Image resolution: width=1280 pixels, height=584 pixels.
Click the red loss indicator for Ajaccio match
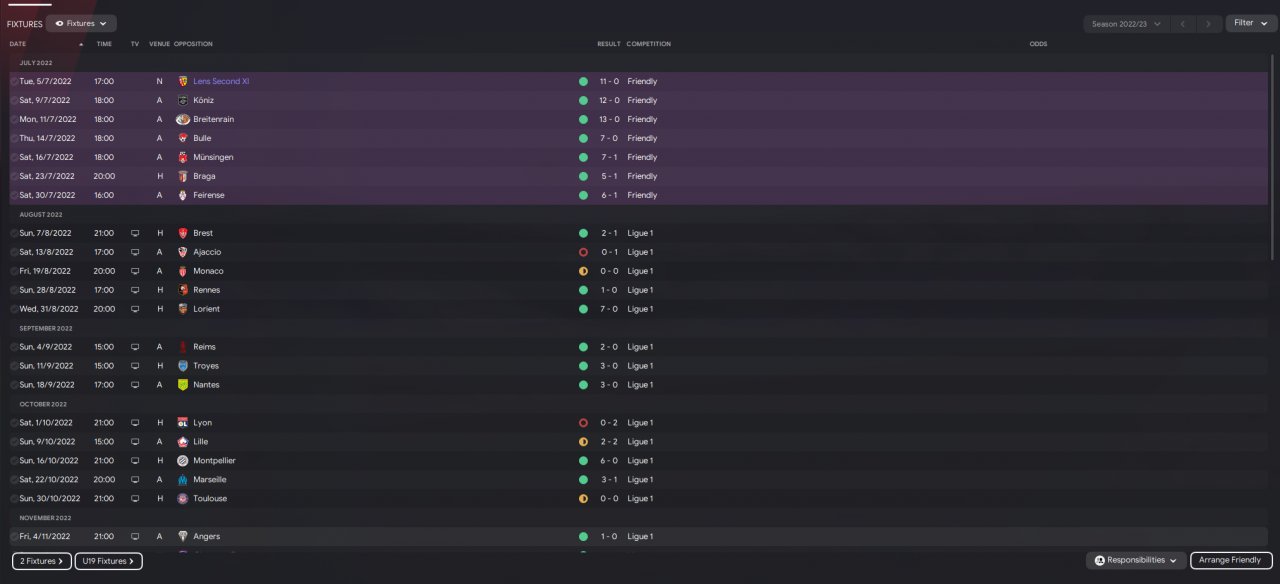pos(583,252)
